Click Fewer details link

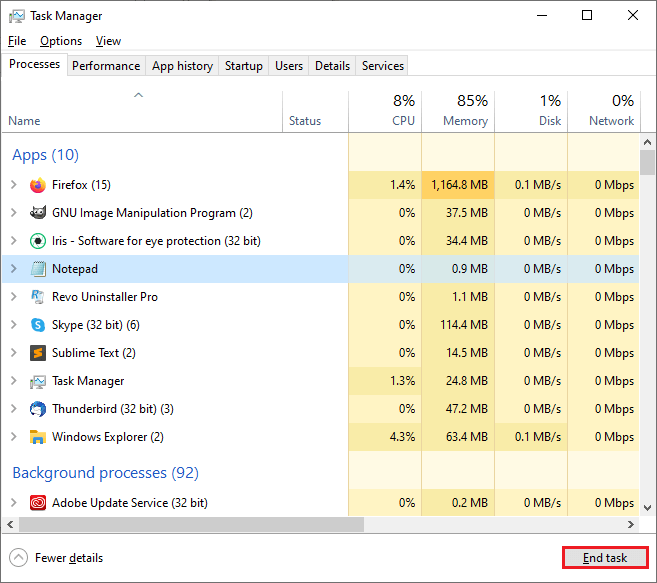[69, 558]
